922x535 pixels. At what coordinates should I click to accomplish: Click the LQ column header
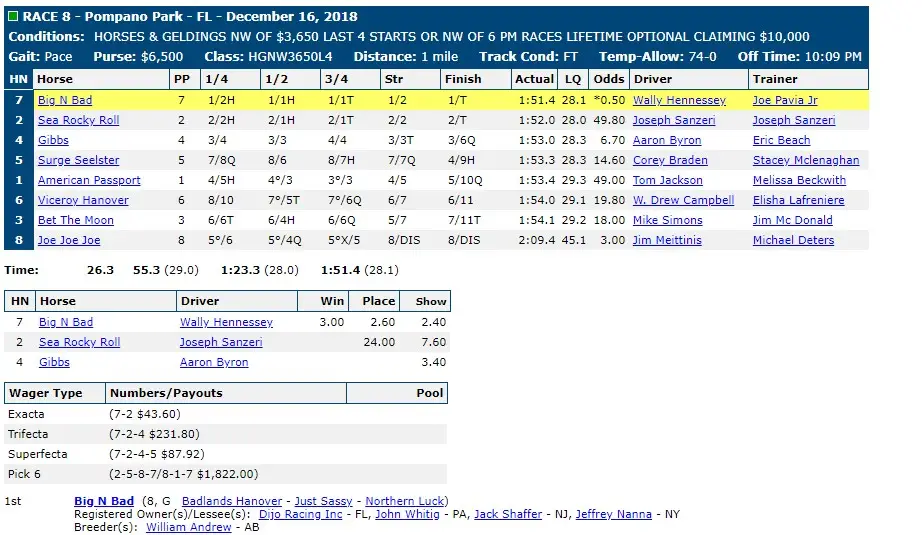click(573, 79)
